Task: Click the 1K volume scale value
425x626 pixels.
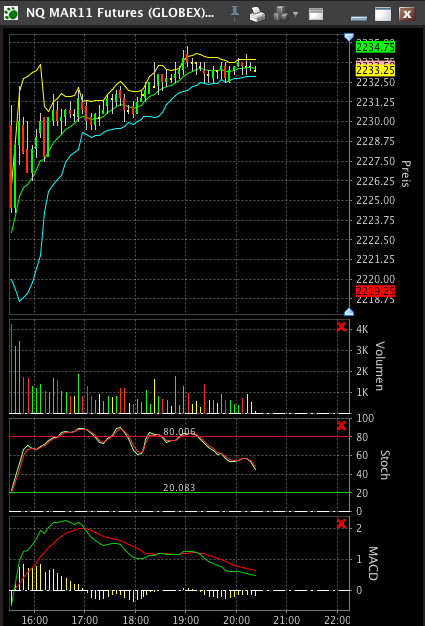Action: click(x=362, y=392)
